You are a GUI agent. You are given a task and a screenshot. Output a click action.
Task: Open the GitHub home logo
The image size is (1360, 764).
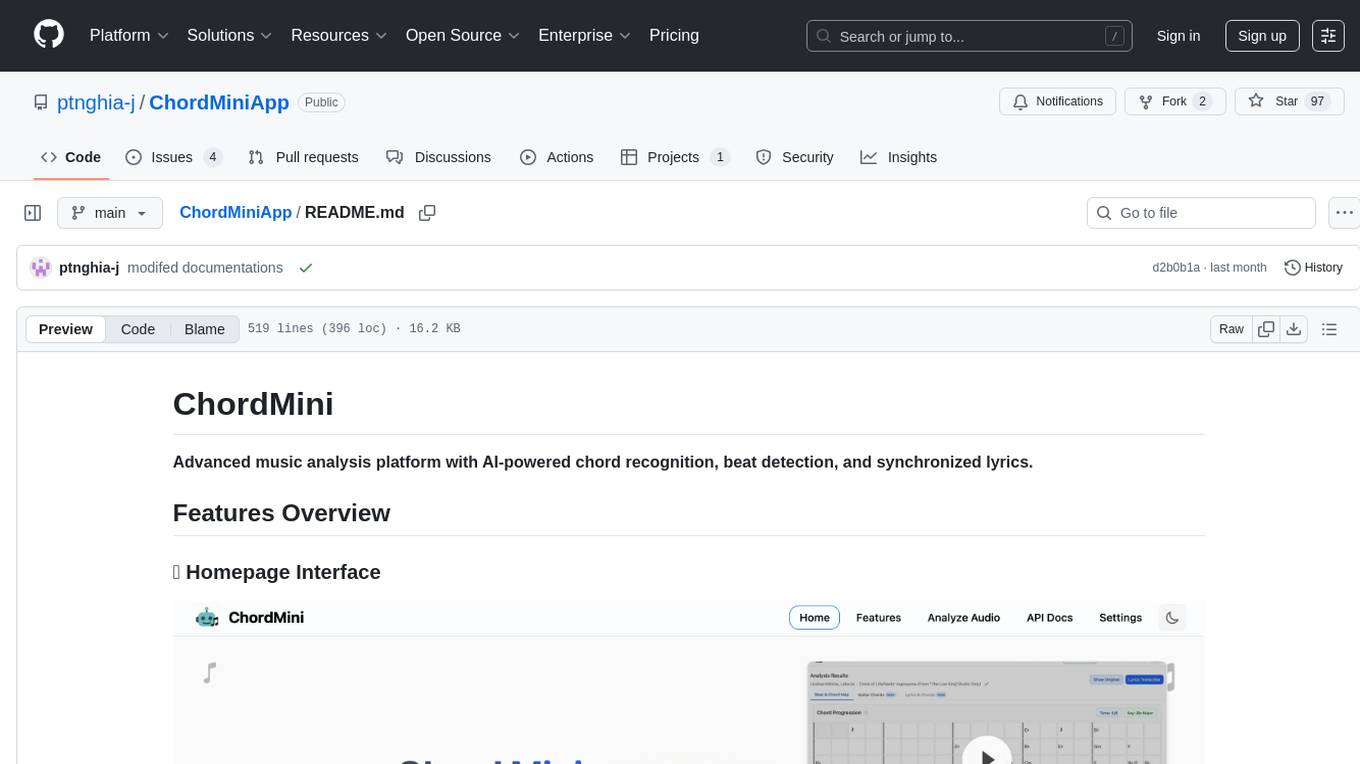tap(49, 35)
